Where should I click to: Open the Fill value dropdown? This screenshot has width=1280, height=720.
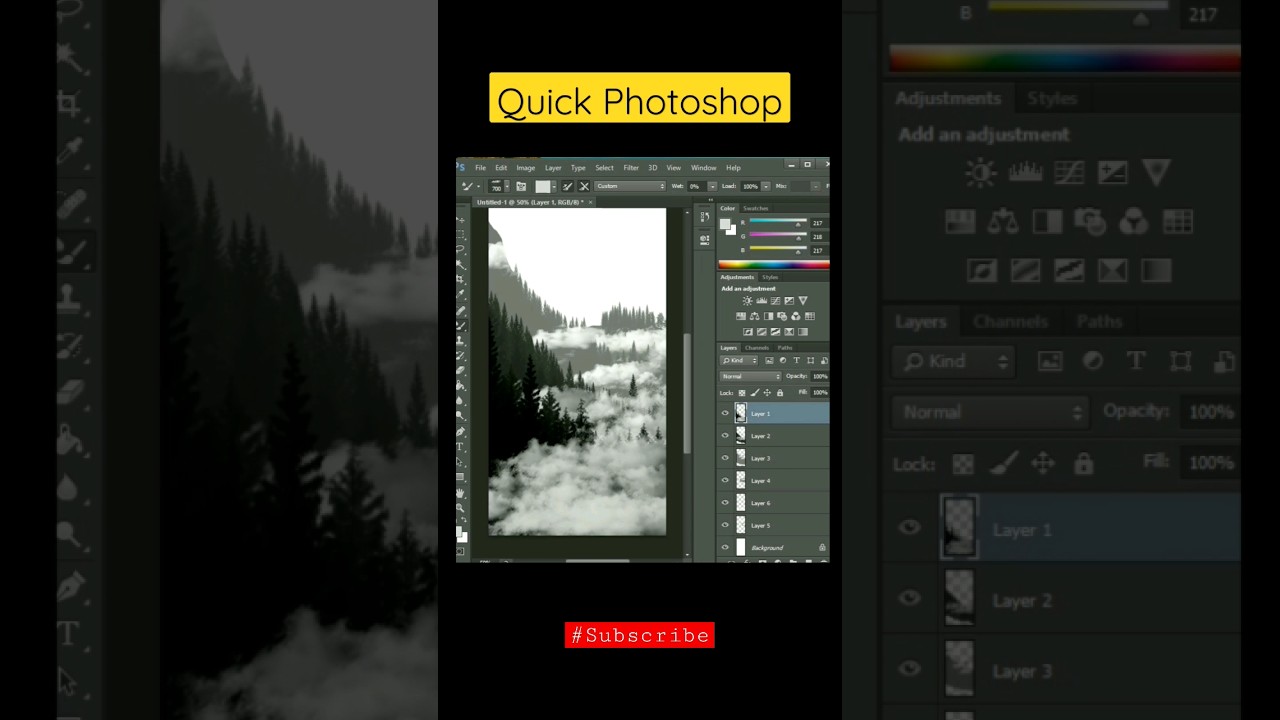click(x=820, y=392)
